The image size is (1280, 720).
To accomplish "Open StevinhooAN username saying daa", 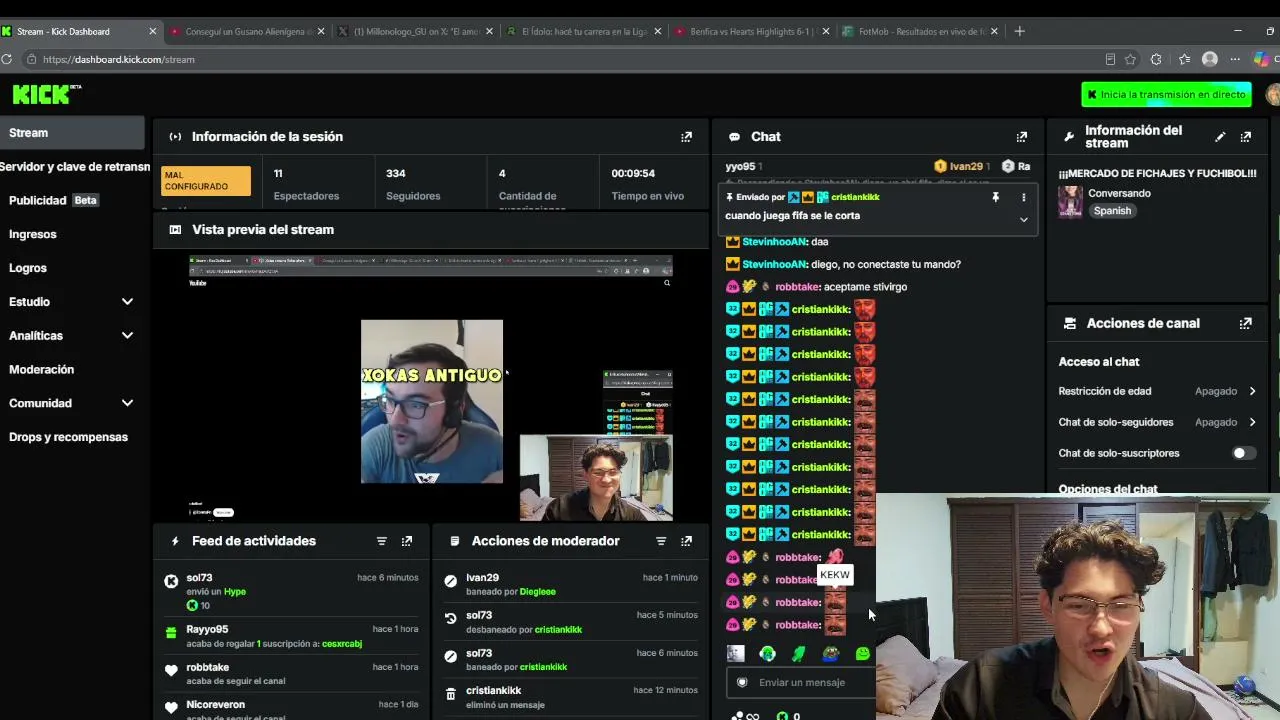I will point(774,242).
